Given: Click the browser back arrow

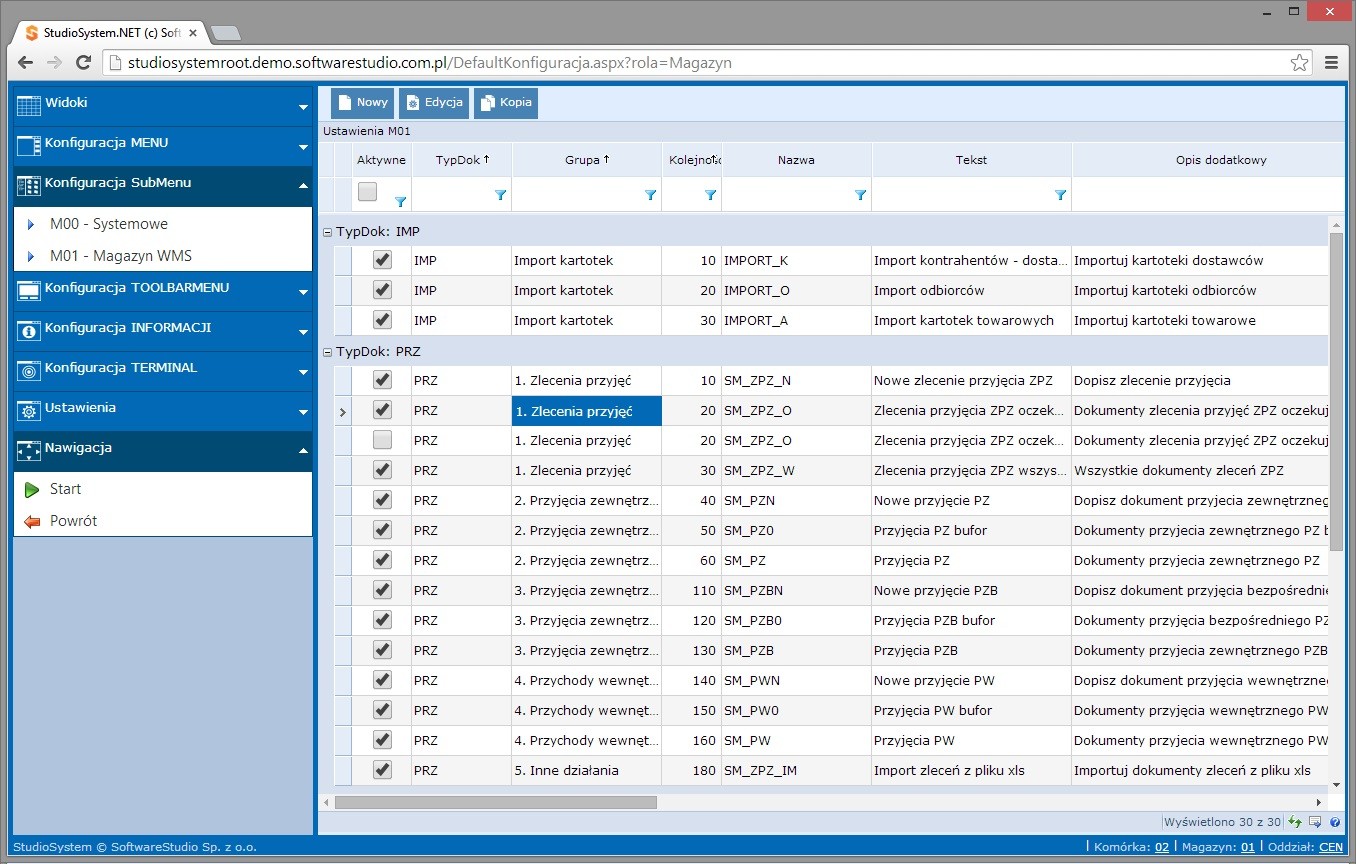Looking at the screenshot, I should pyautogui.click(x=25, y=62).
